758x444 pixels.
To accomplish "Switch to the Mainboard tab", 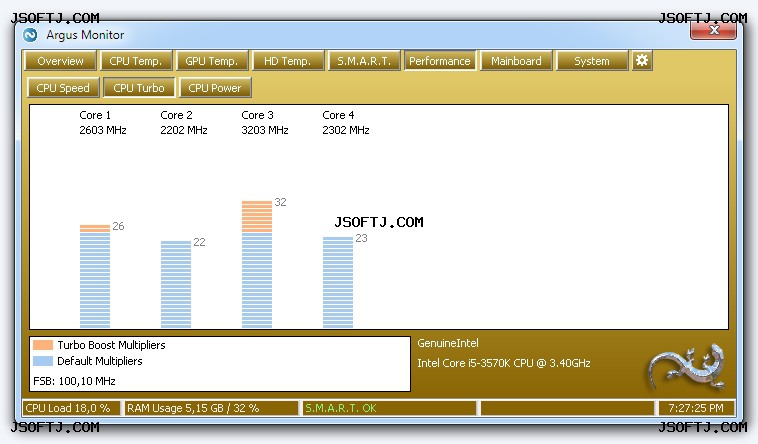I will [516, 61].
